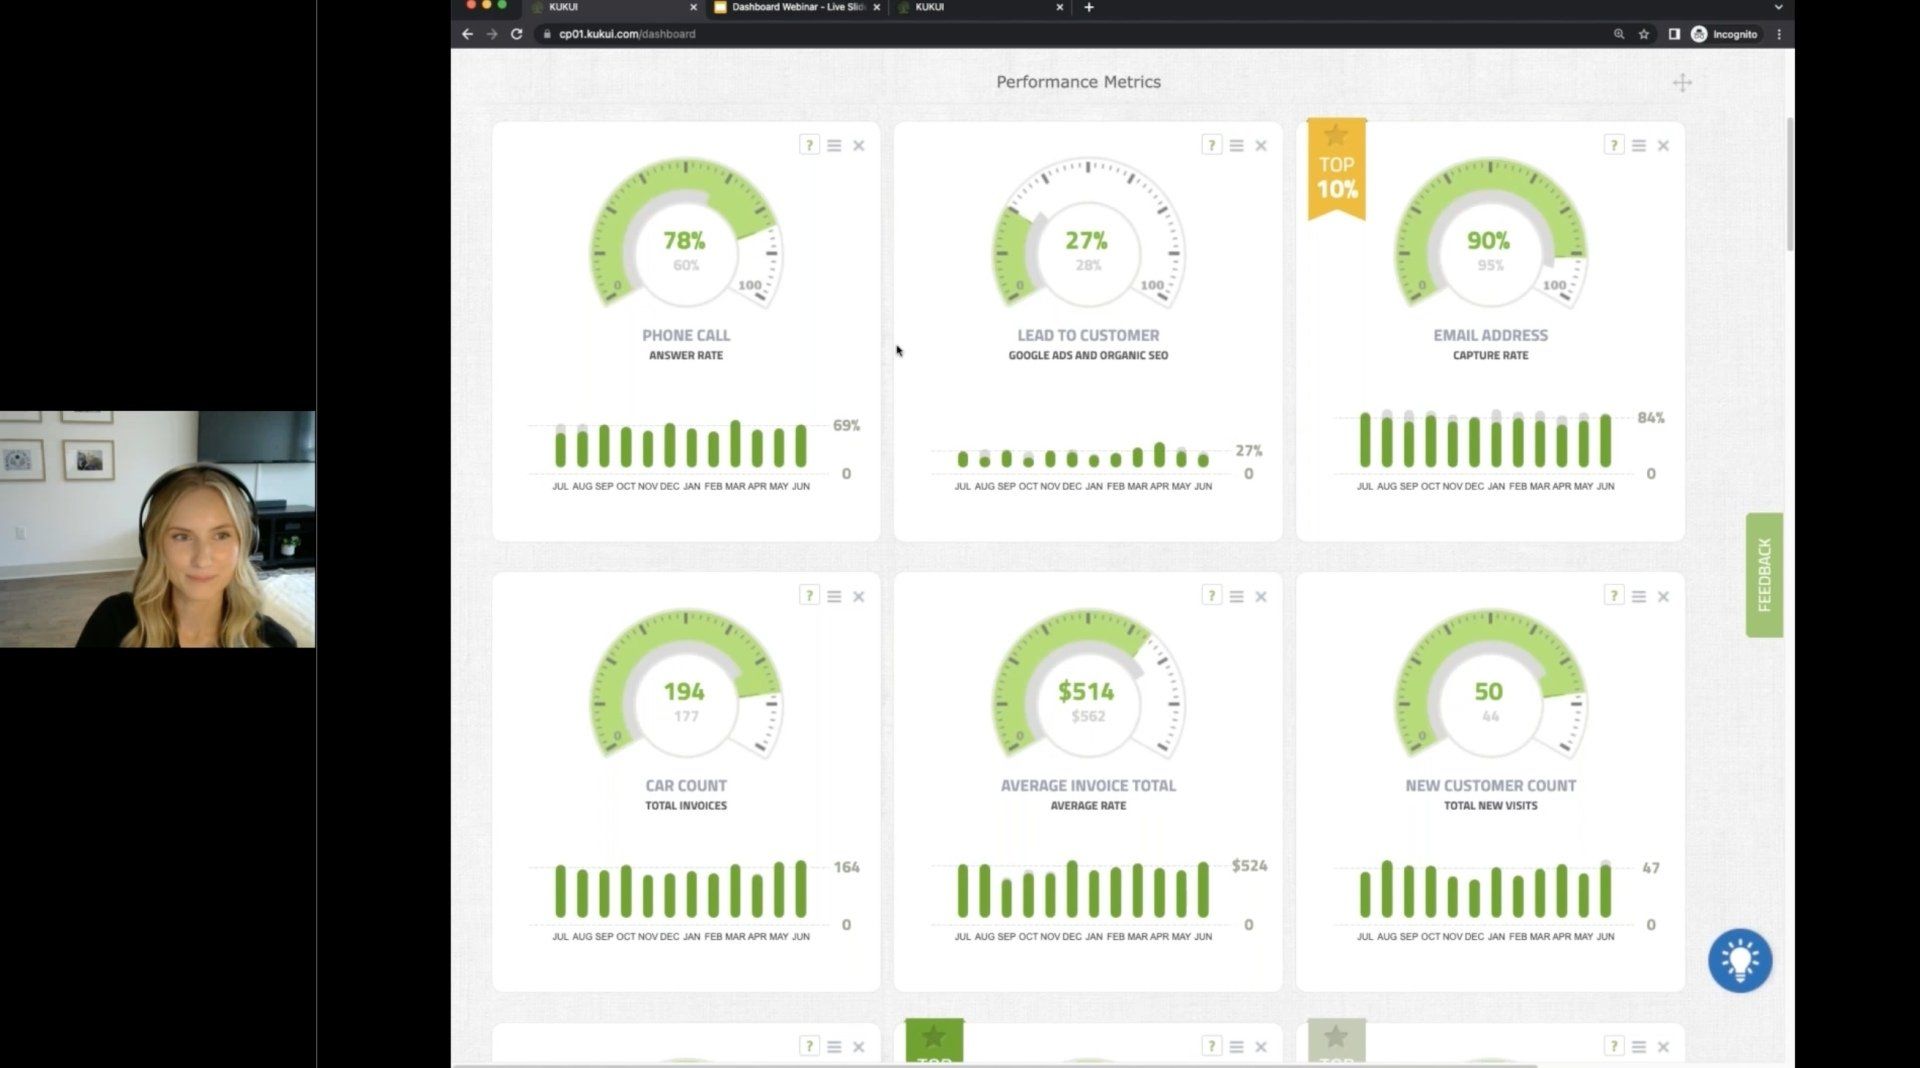
Task: Bookmark the page with the star icon
Action: (x=1643, y=33)
